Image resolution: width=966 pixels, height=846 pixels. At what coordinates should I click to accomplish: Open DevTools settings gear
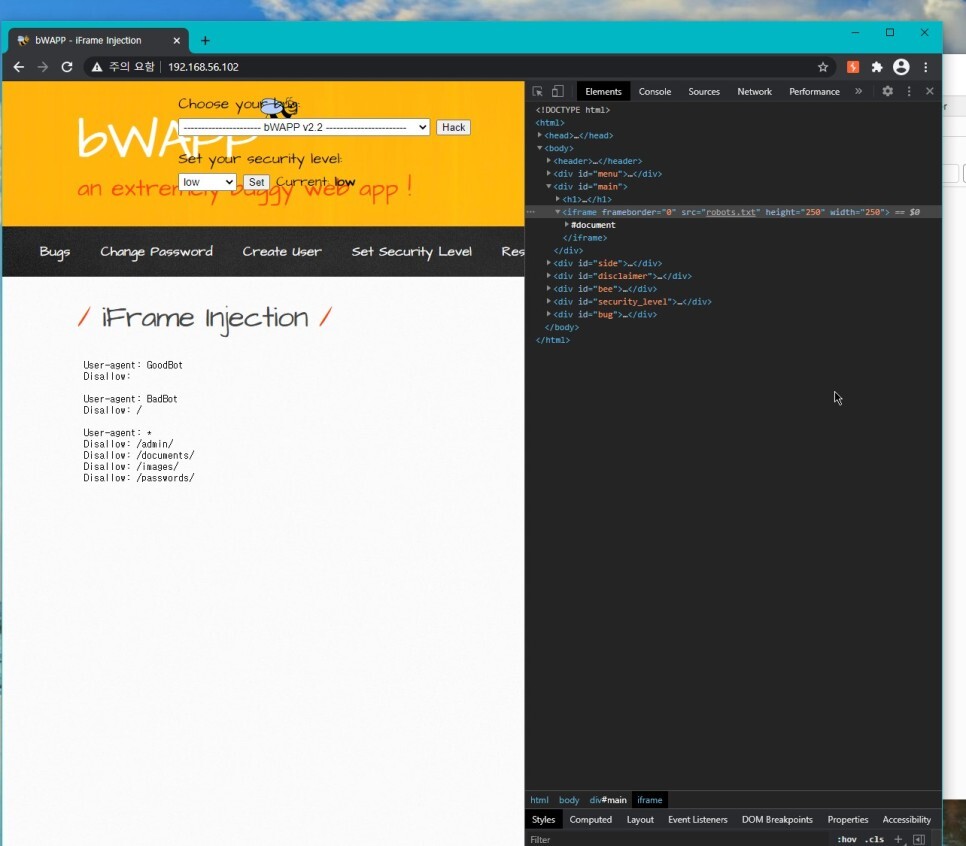(x=887, y=91)
